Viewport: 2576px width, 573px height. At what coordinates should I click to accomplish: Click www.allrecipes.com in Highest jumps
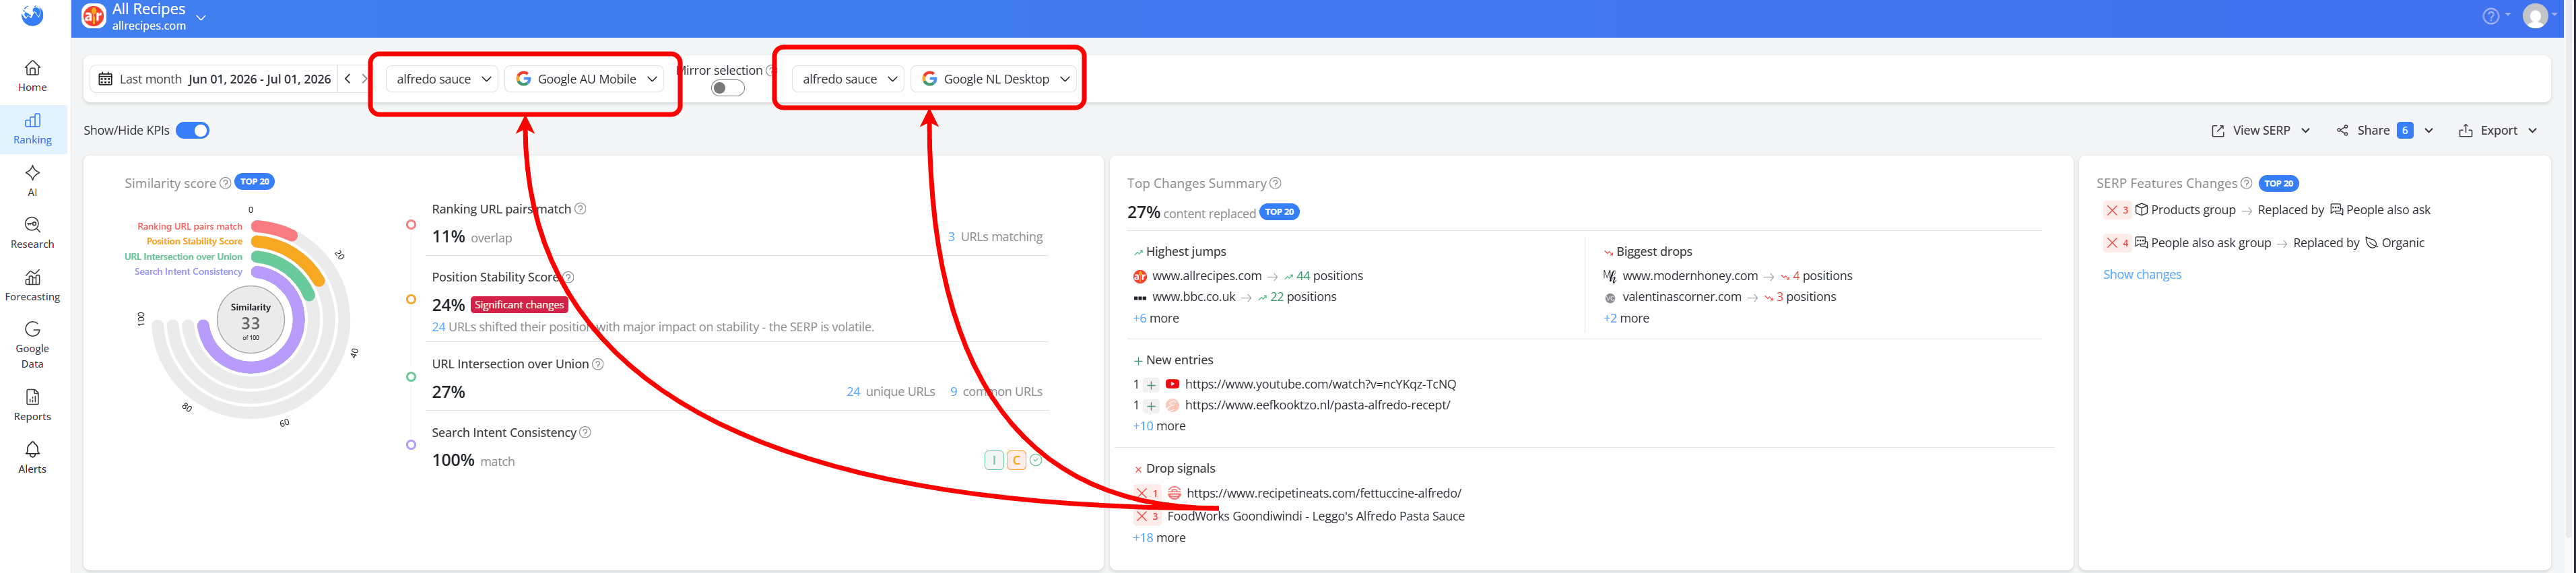click(x=1206, y=276)
